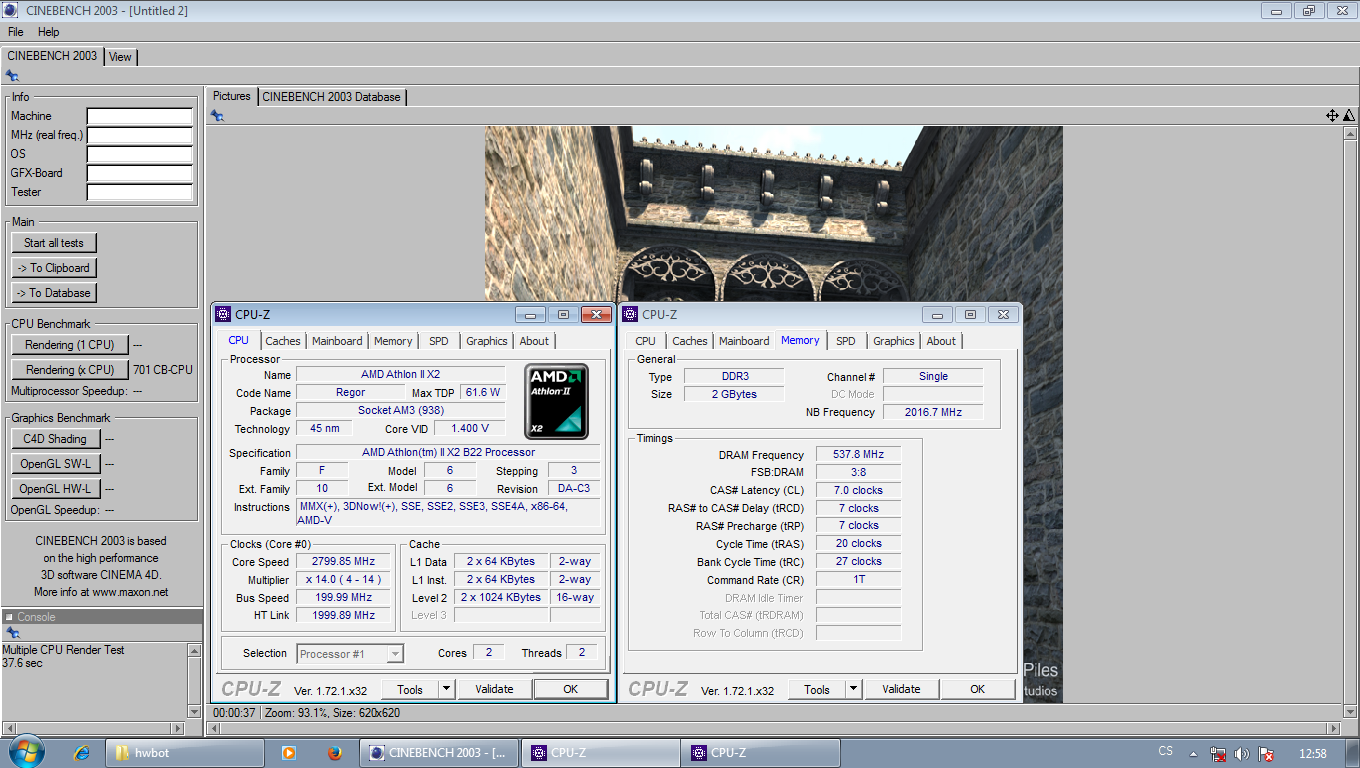Viewport: 1360px width, 768px height.
Task: Click the 12:58 taskbar clock
Action: click(1312, 753)
